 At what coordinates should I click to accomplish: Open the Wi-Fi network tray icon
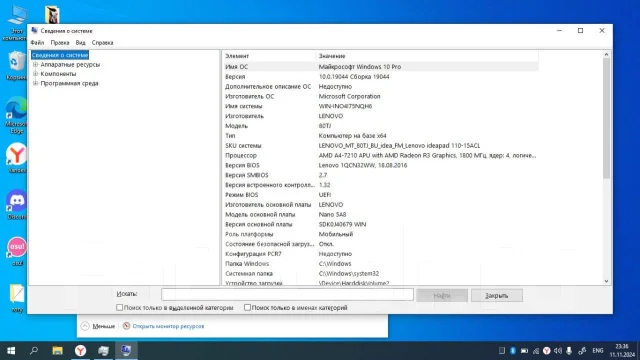[x=536, y=351]
